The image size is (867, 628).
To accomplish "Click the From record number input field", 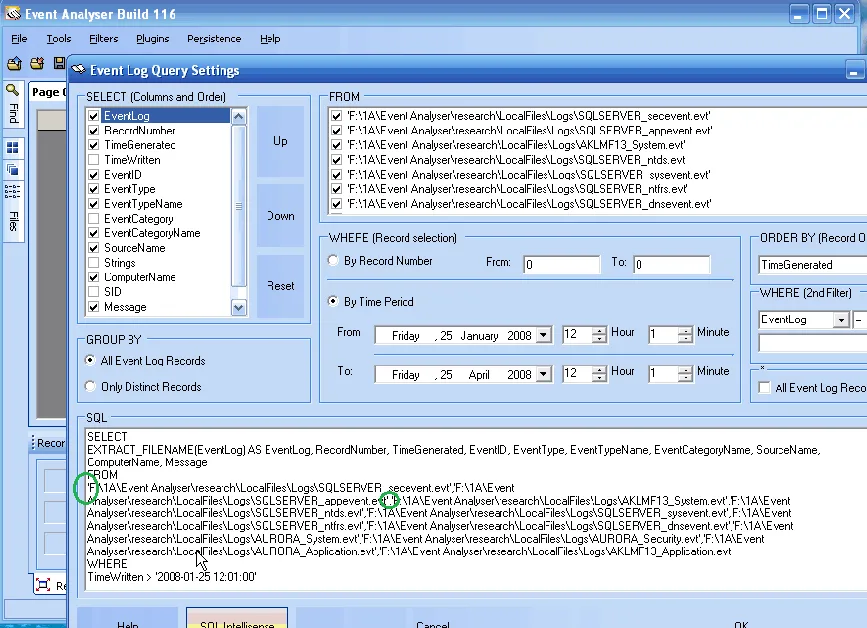I will [561, 264].
